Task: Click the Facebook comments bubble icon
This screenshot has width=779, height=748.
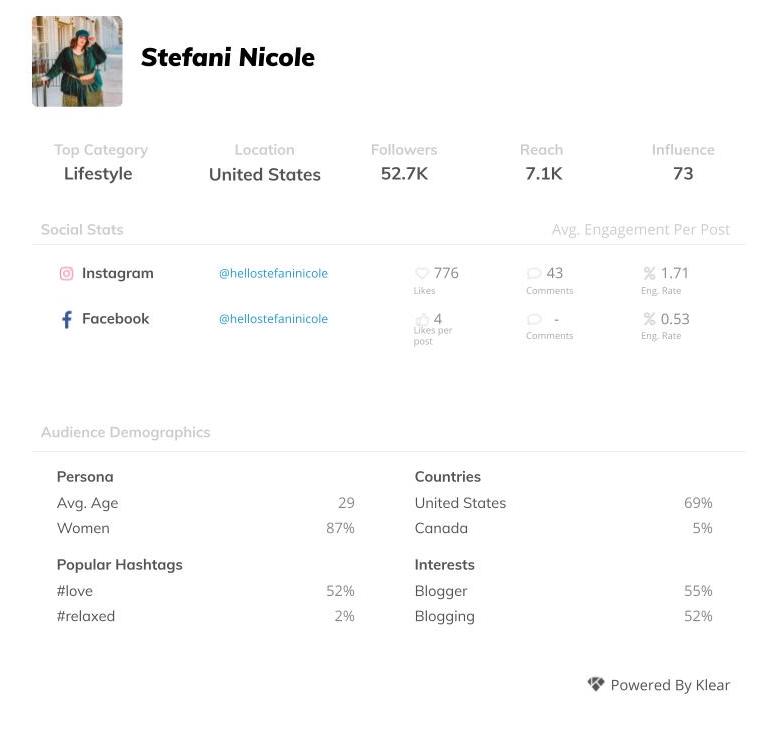Action: pyautogui.click(x=534, y=319)
